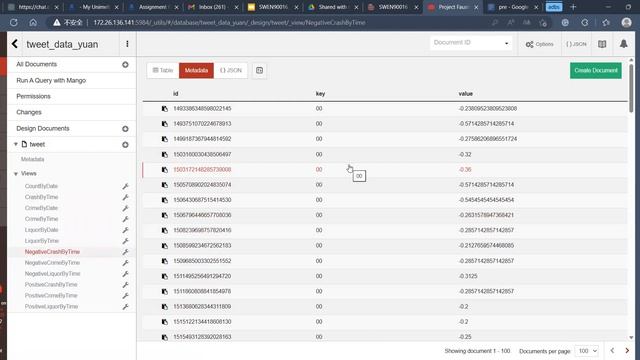Click the id column header
The width and height of the screenshot is (640, 360).
click(x=176, y=94)
